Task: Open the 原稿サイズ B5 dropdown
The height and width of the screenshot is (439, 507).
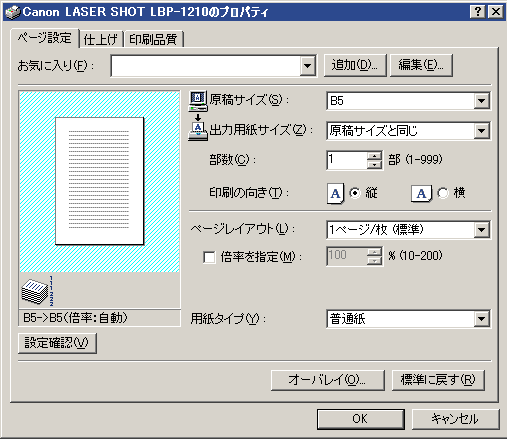Action: pos(481,101)
